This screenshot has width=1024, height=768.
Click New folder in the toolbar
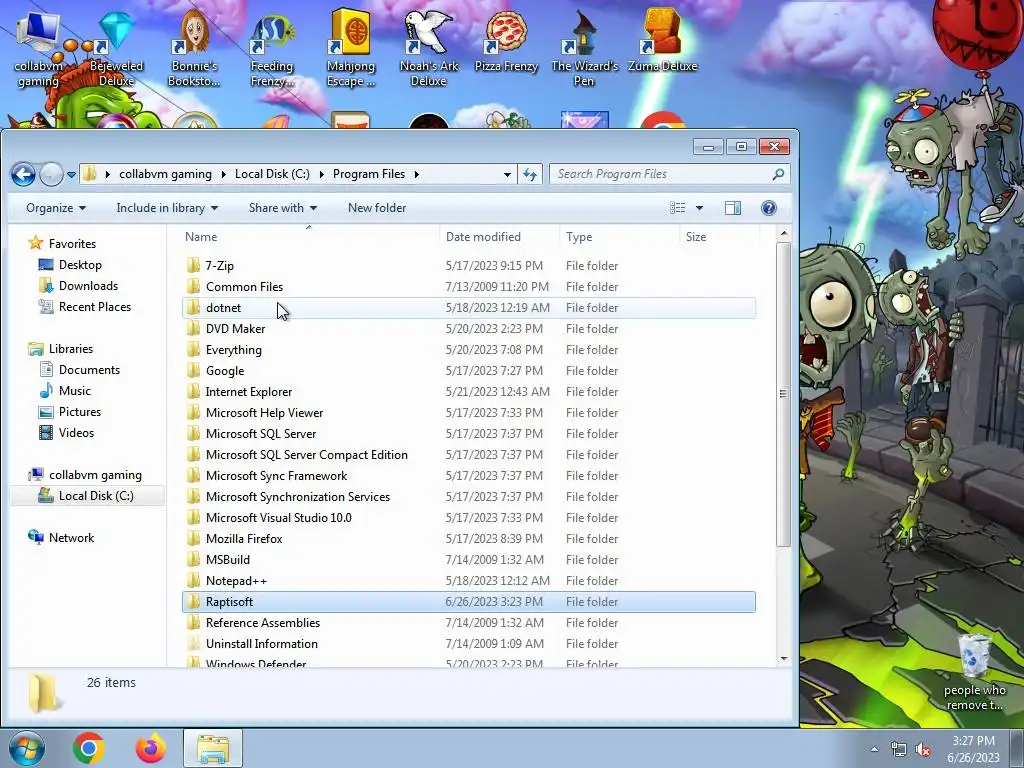(377, 208)
